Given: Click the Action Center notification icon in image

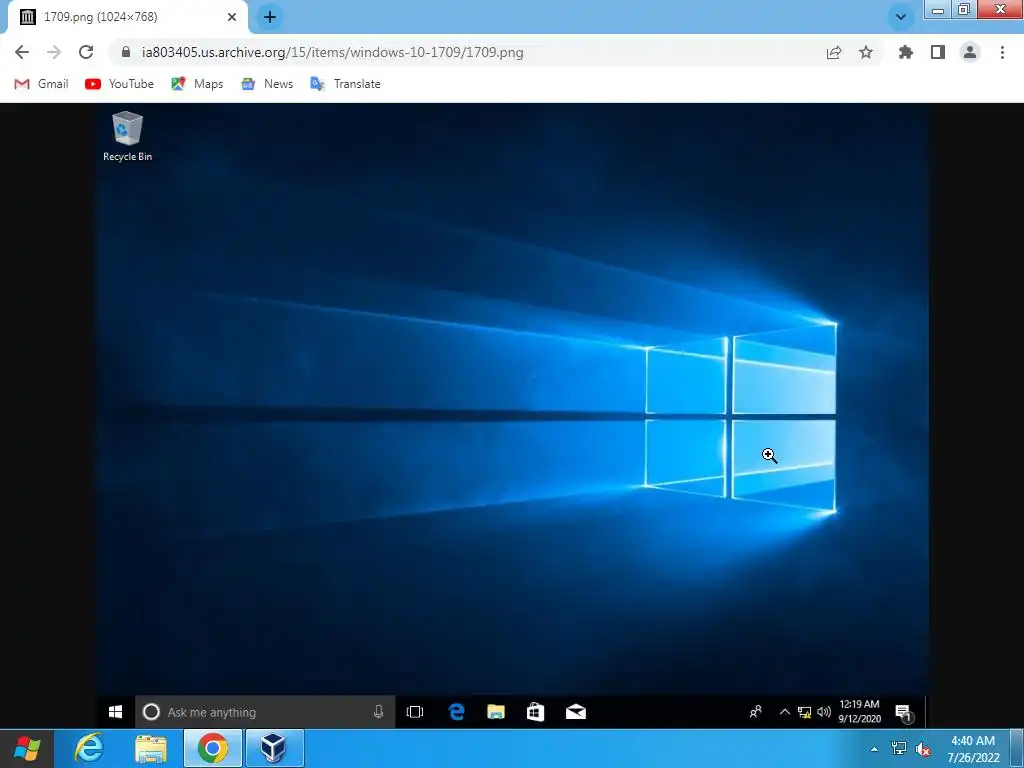Looking at the screenshot, I should click(x=904, y=712).
